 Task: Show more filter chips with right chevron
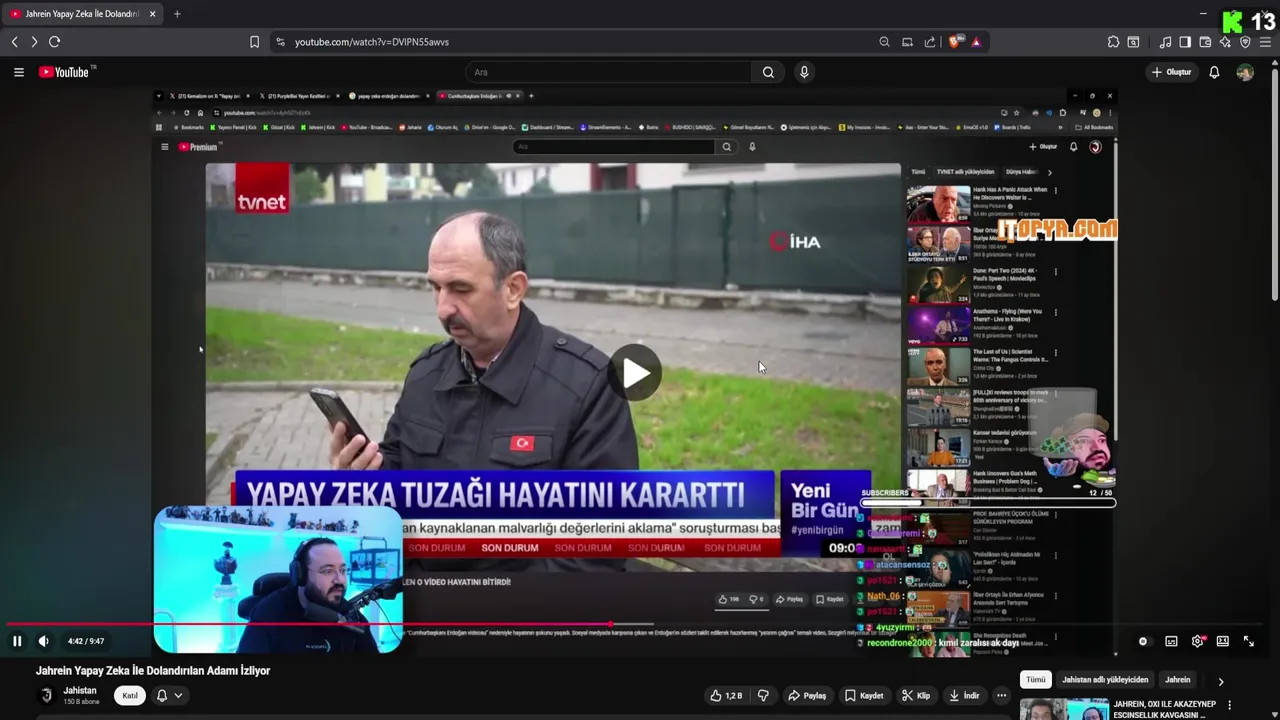click(x=1220, y=681)
